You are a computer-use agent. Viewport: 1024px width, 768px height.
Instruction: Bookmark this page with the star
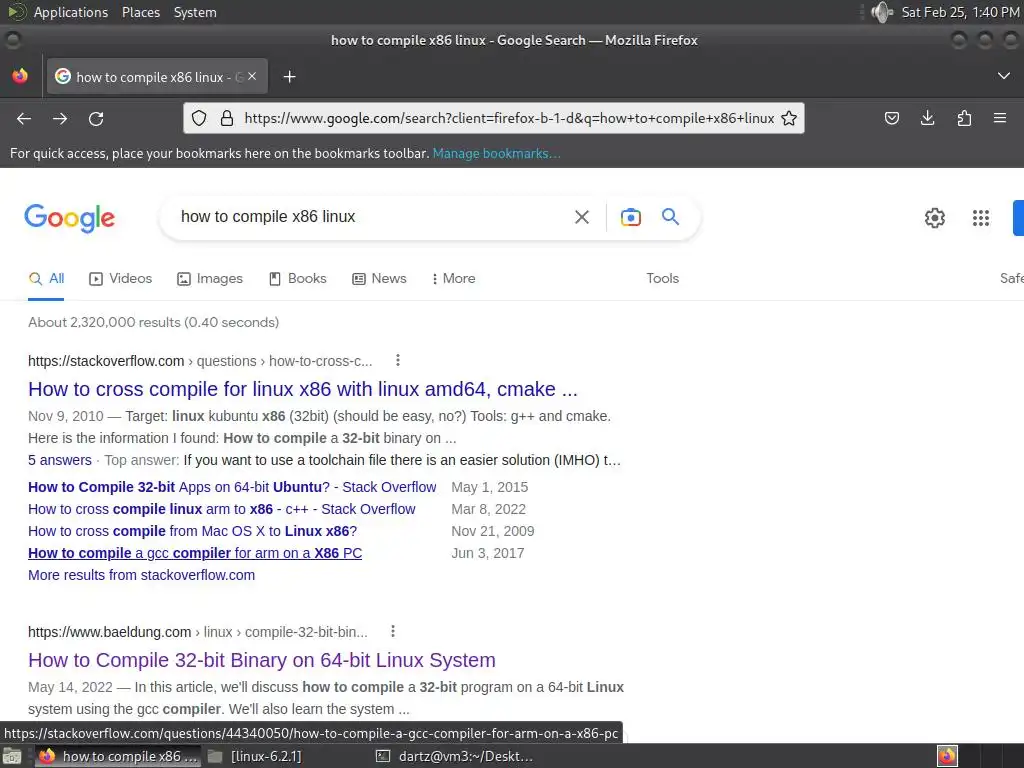click(789, 118)
